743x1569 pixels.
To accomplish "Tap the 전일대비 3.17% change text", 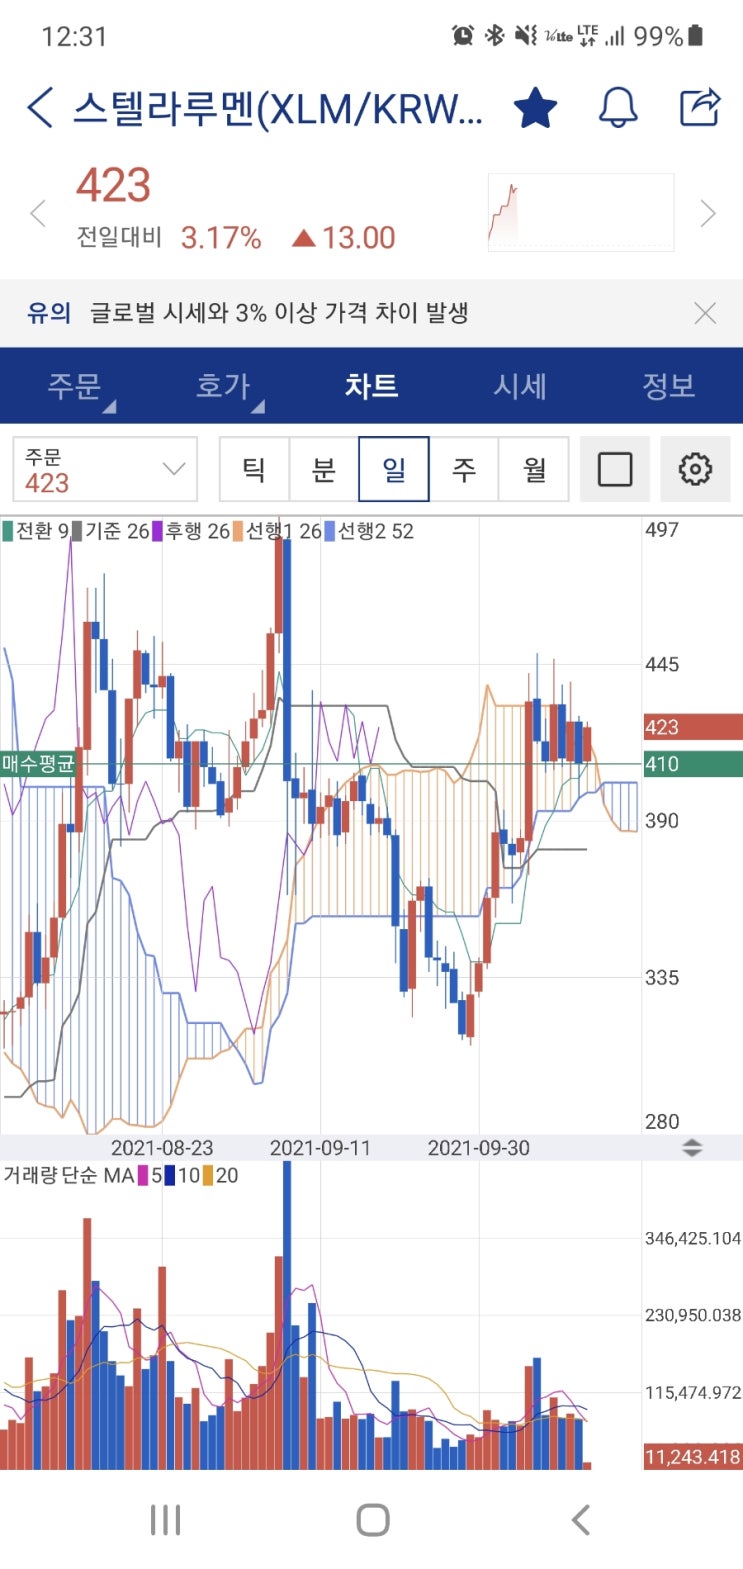I will tap(169, 238).
